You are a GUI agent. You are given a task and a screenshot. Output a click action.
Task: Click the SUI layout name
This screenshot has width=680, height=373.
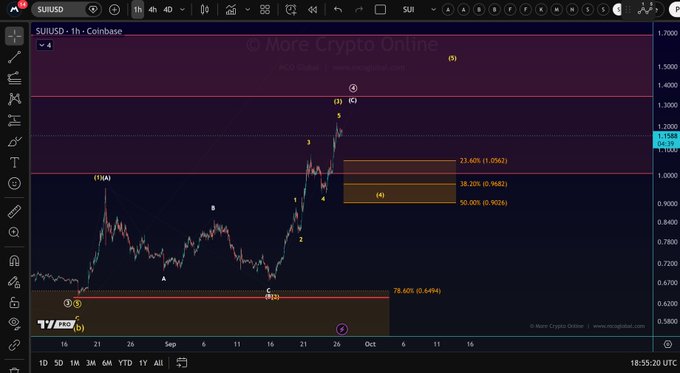(409, 9)
